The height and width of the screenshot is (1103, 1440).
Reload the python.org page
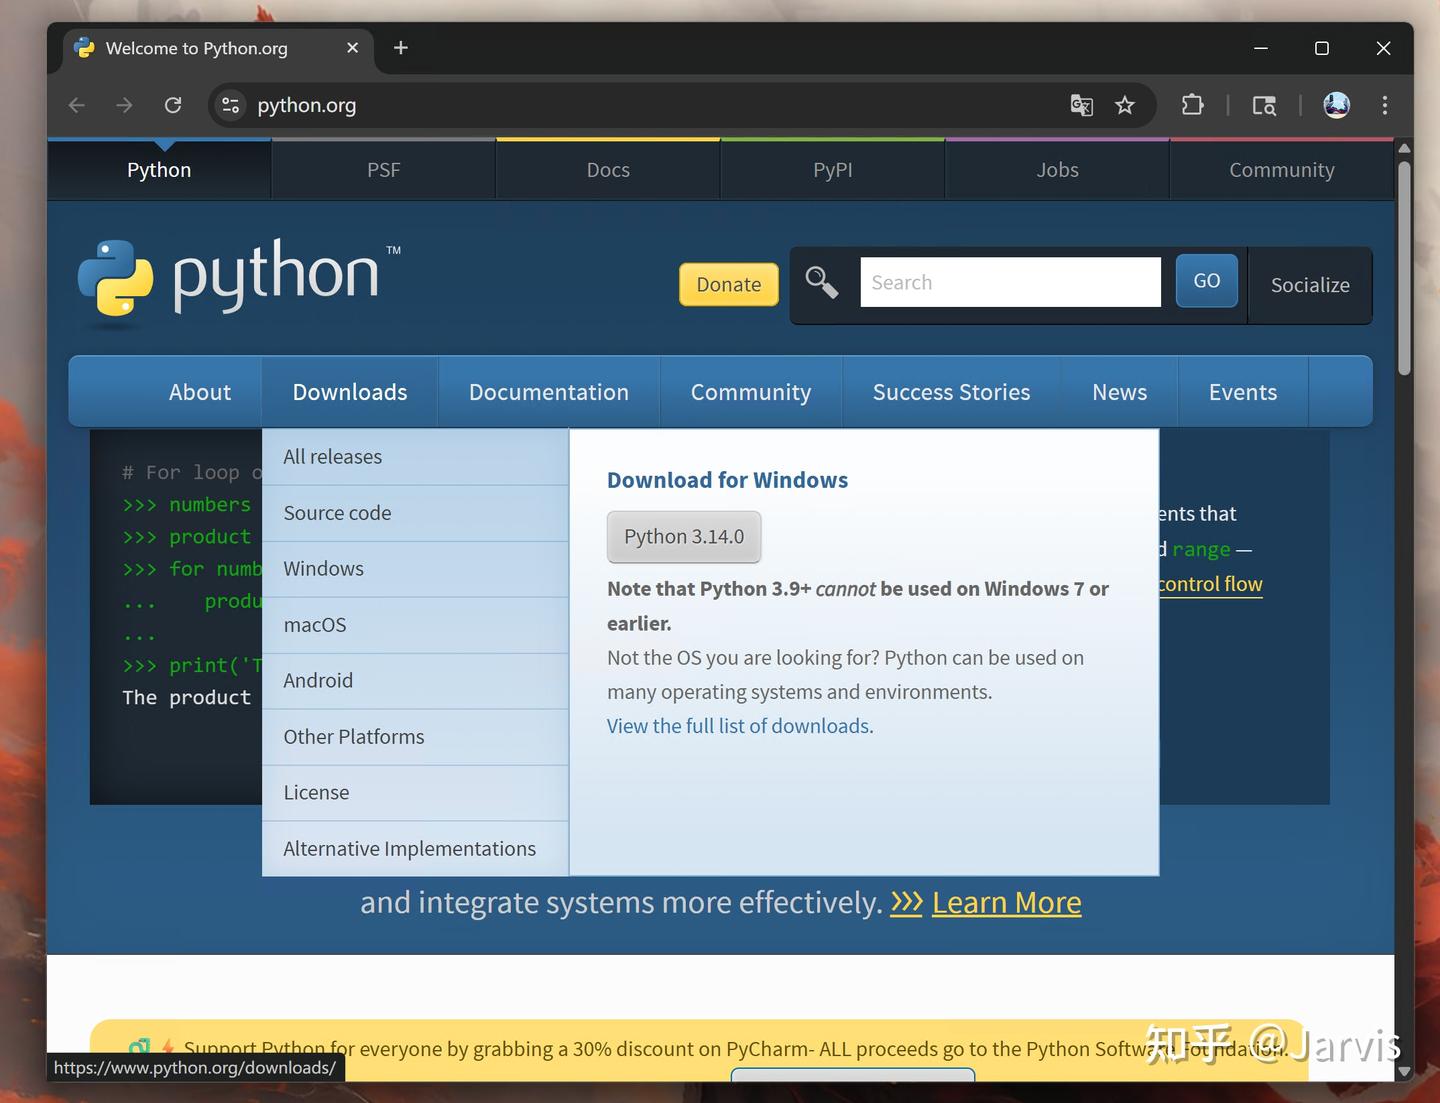173,105
